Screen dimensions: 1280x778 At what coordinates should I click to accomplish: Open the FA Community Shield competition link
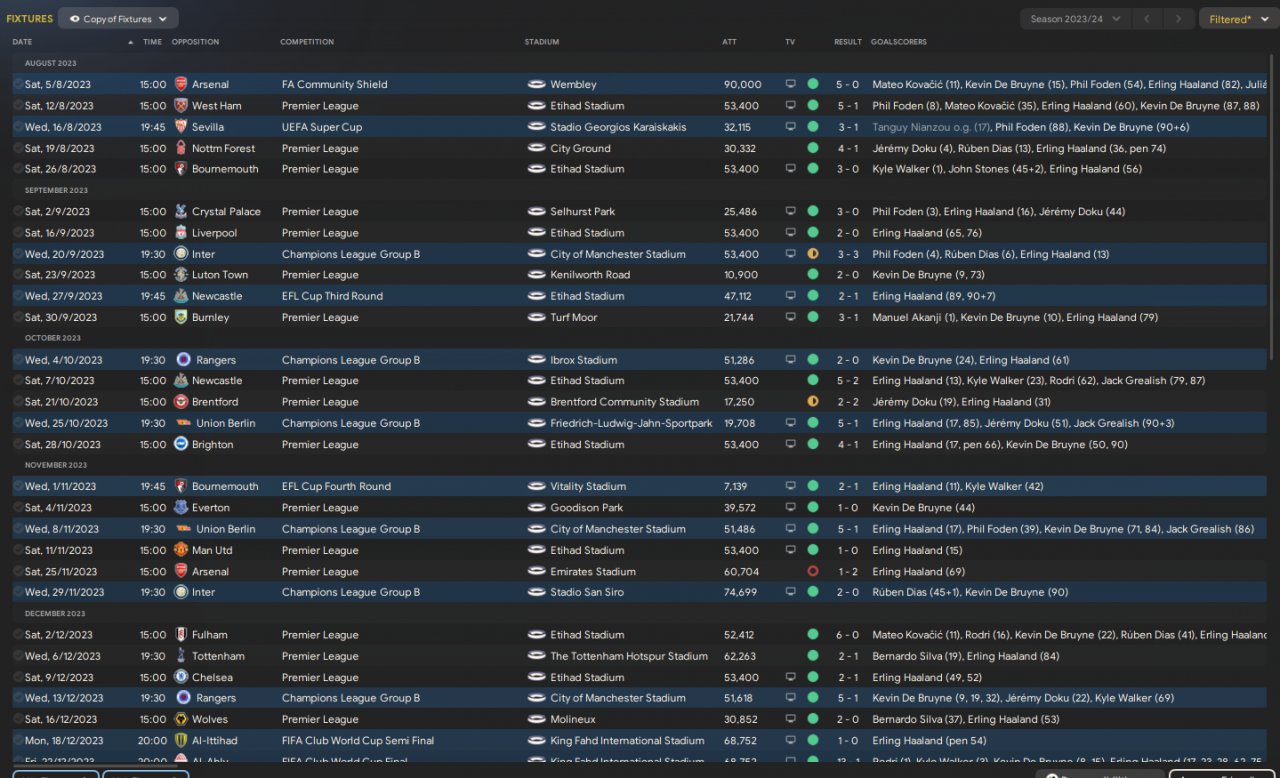(x=334, y=84)
